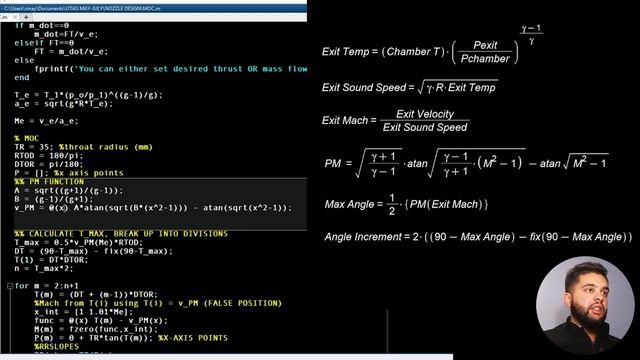Click the 'B = (g-1)/(g+1);' line
The width and height of the screenshot is (640, 360).
tap(54, 199)
